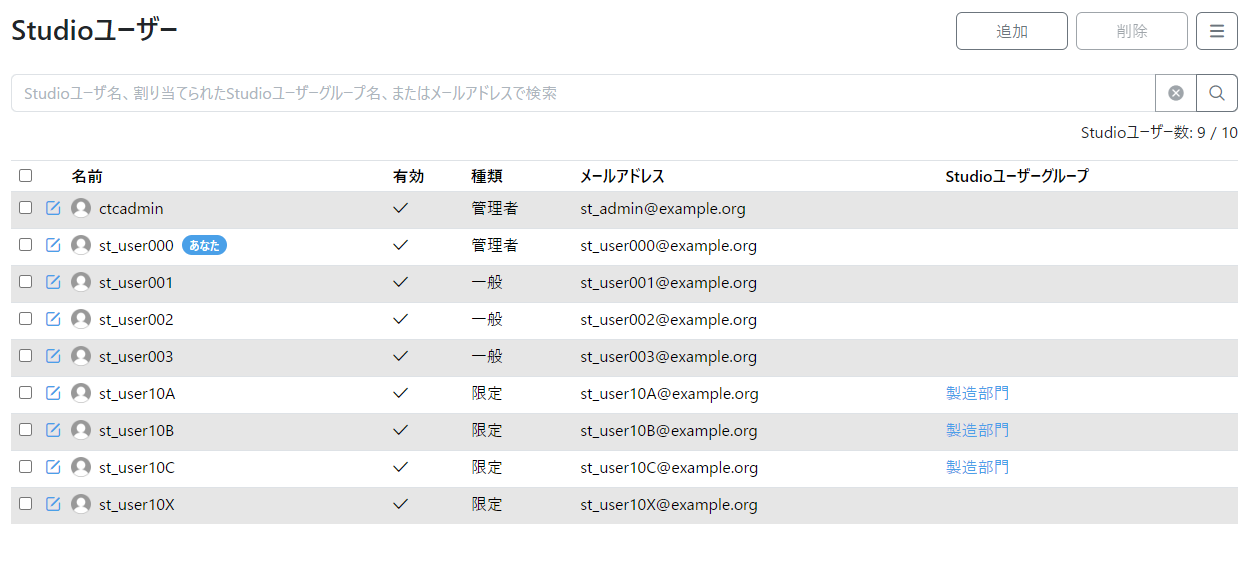This screenshot has height=574, width=1255.
Task: Open 製造部門 group link for st_user10A
Action: point(977,393)
